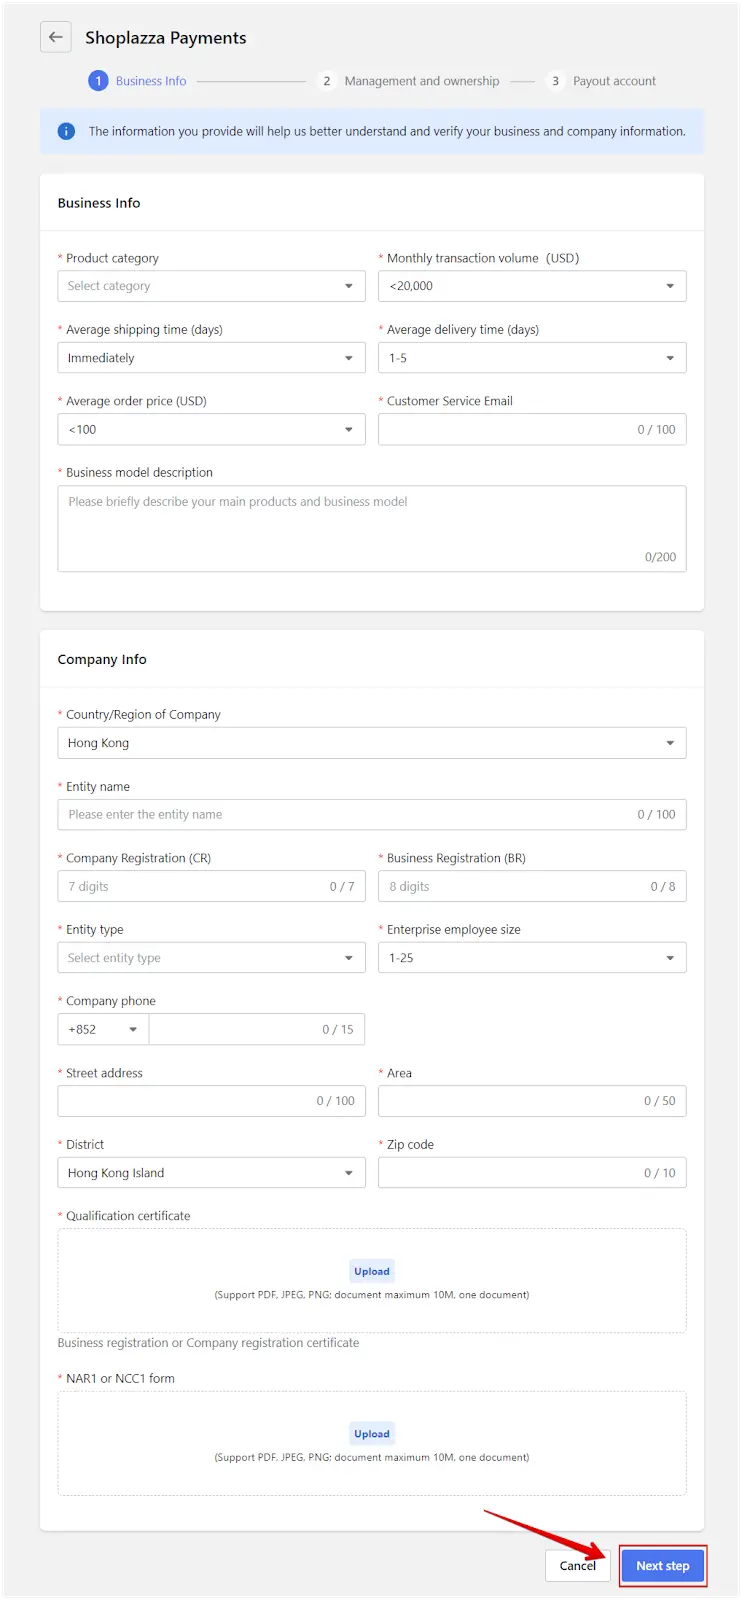The image size is (742, 1600).
Task: Select step 1 Business Info
Action: pyautogui.click(x=138, y=81)
